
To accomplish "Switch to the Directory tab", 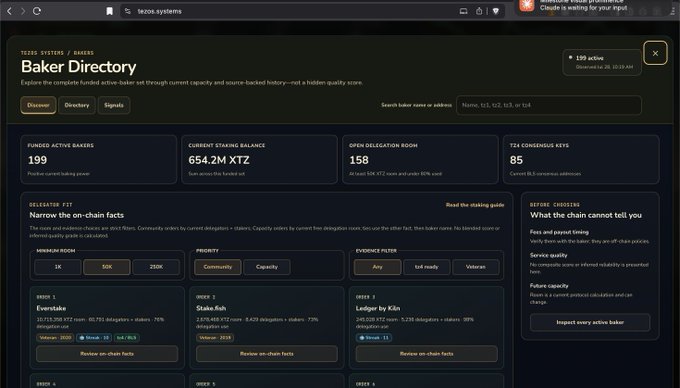I will click(77, 105).
